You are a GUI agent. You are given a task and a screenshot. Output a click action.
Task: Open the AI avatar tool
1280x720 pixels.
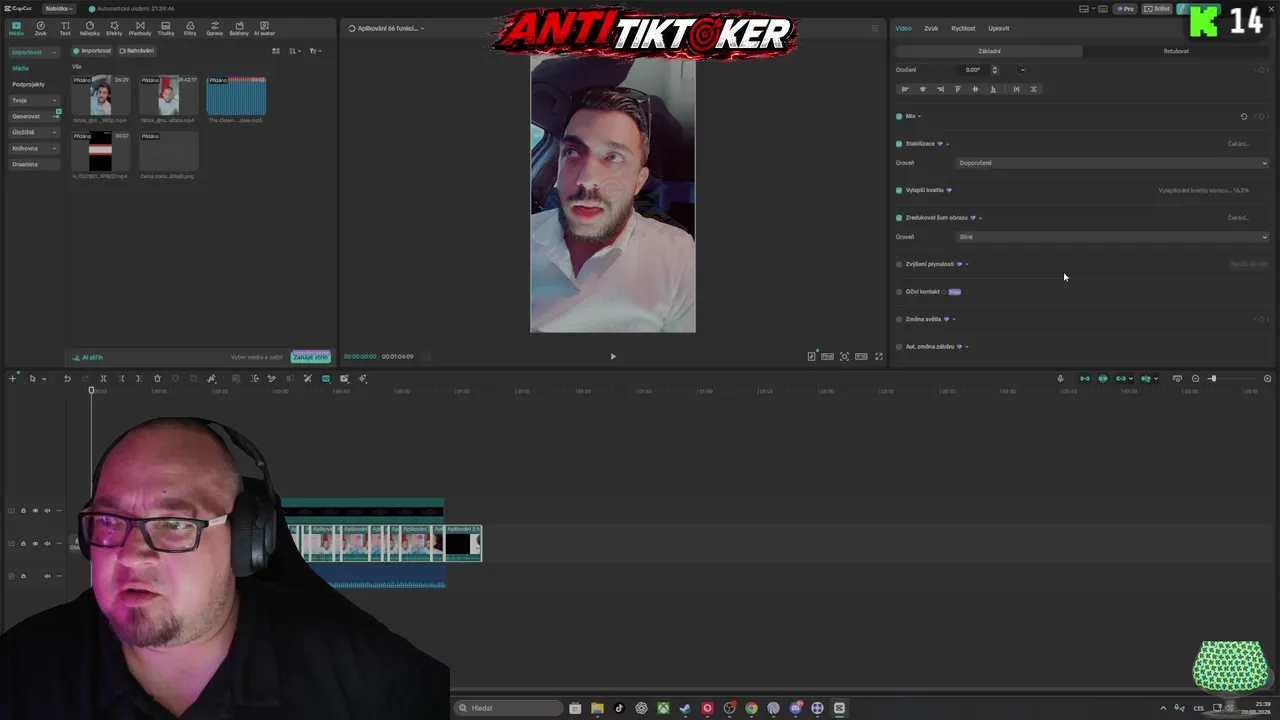pyautogui.click(x=264, y=28)
